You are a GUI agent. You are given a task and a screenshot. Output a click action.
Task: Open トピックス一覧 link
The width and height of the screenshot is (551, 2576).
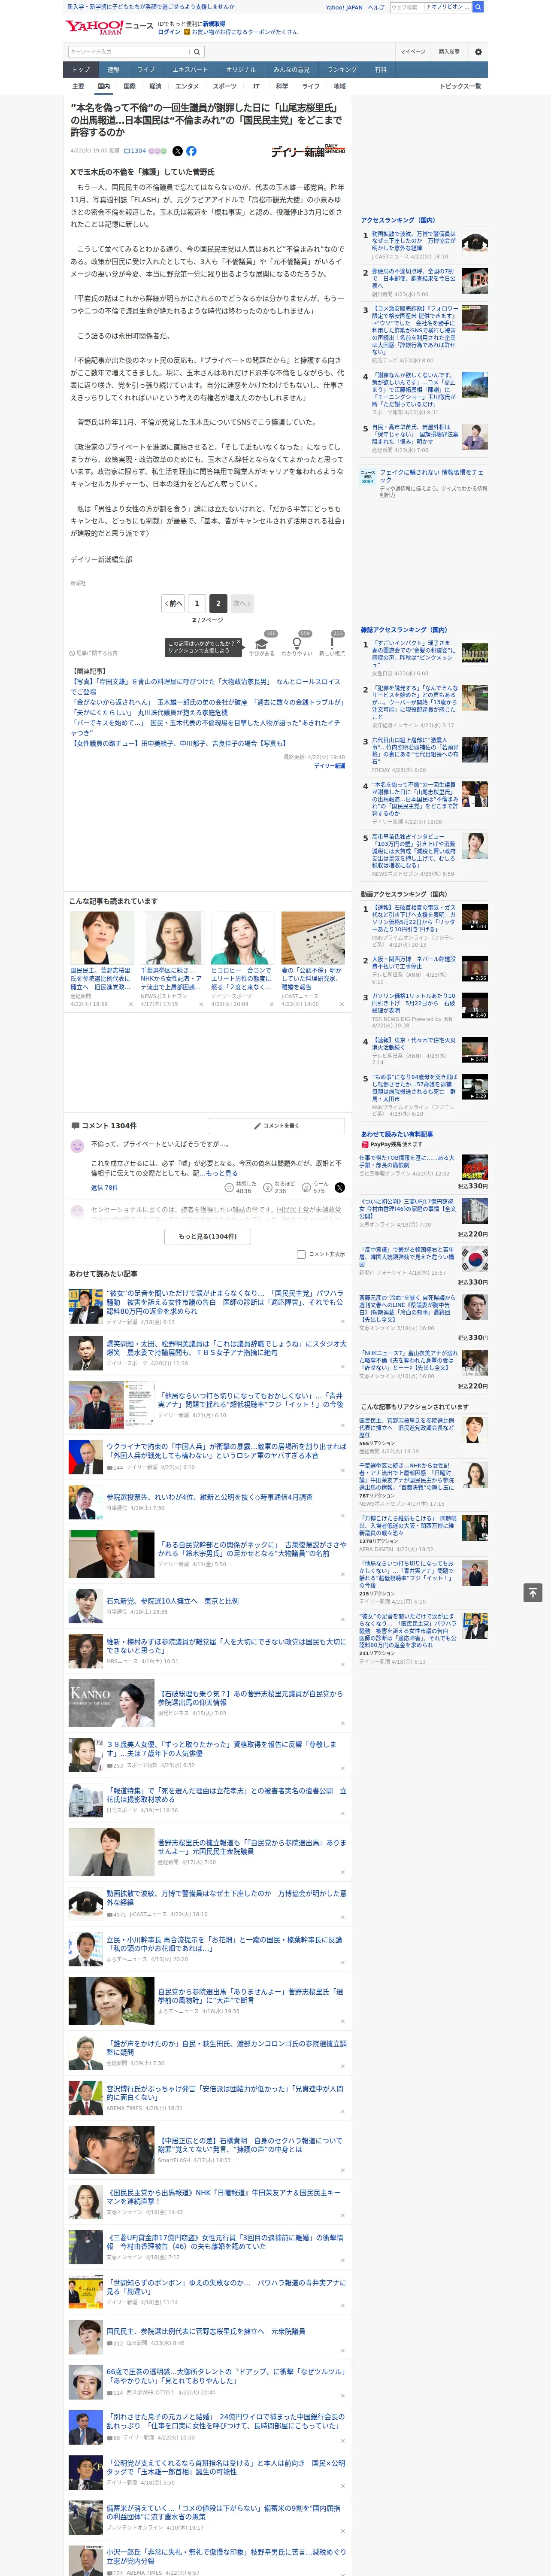tap(460, 86)
